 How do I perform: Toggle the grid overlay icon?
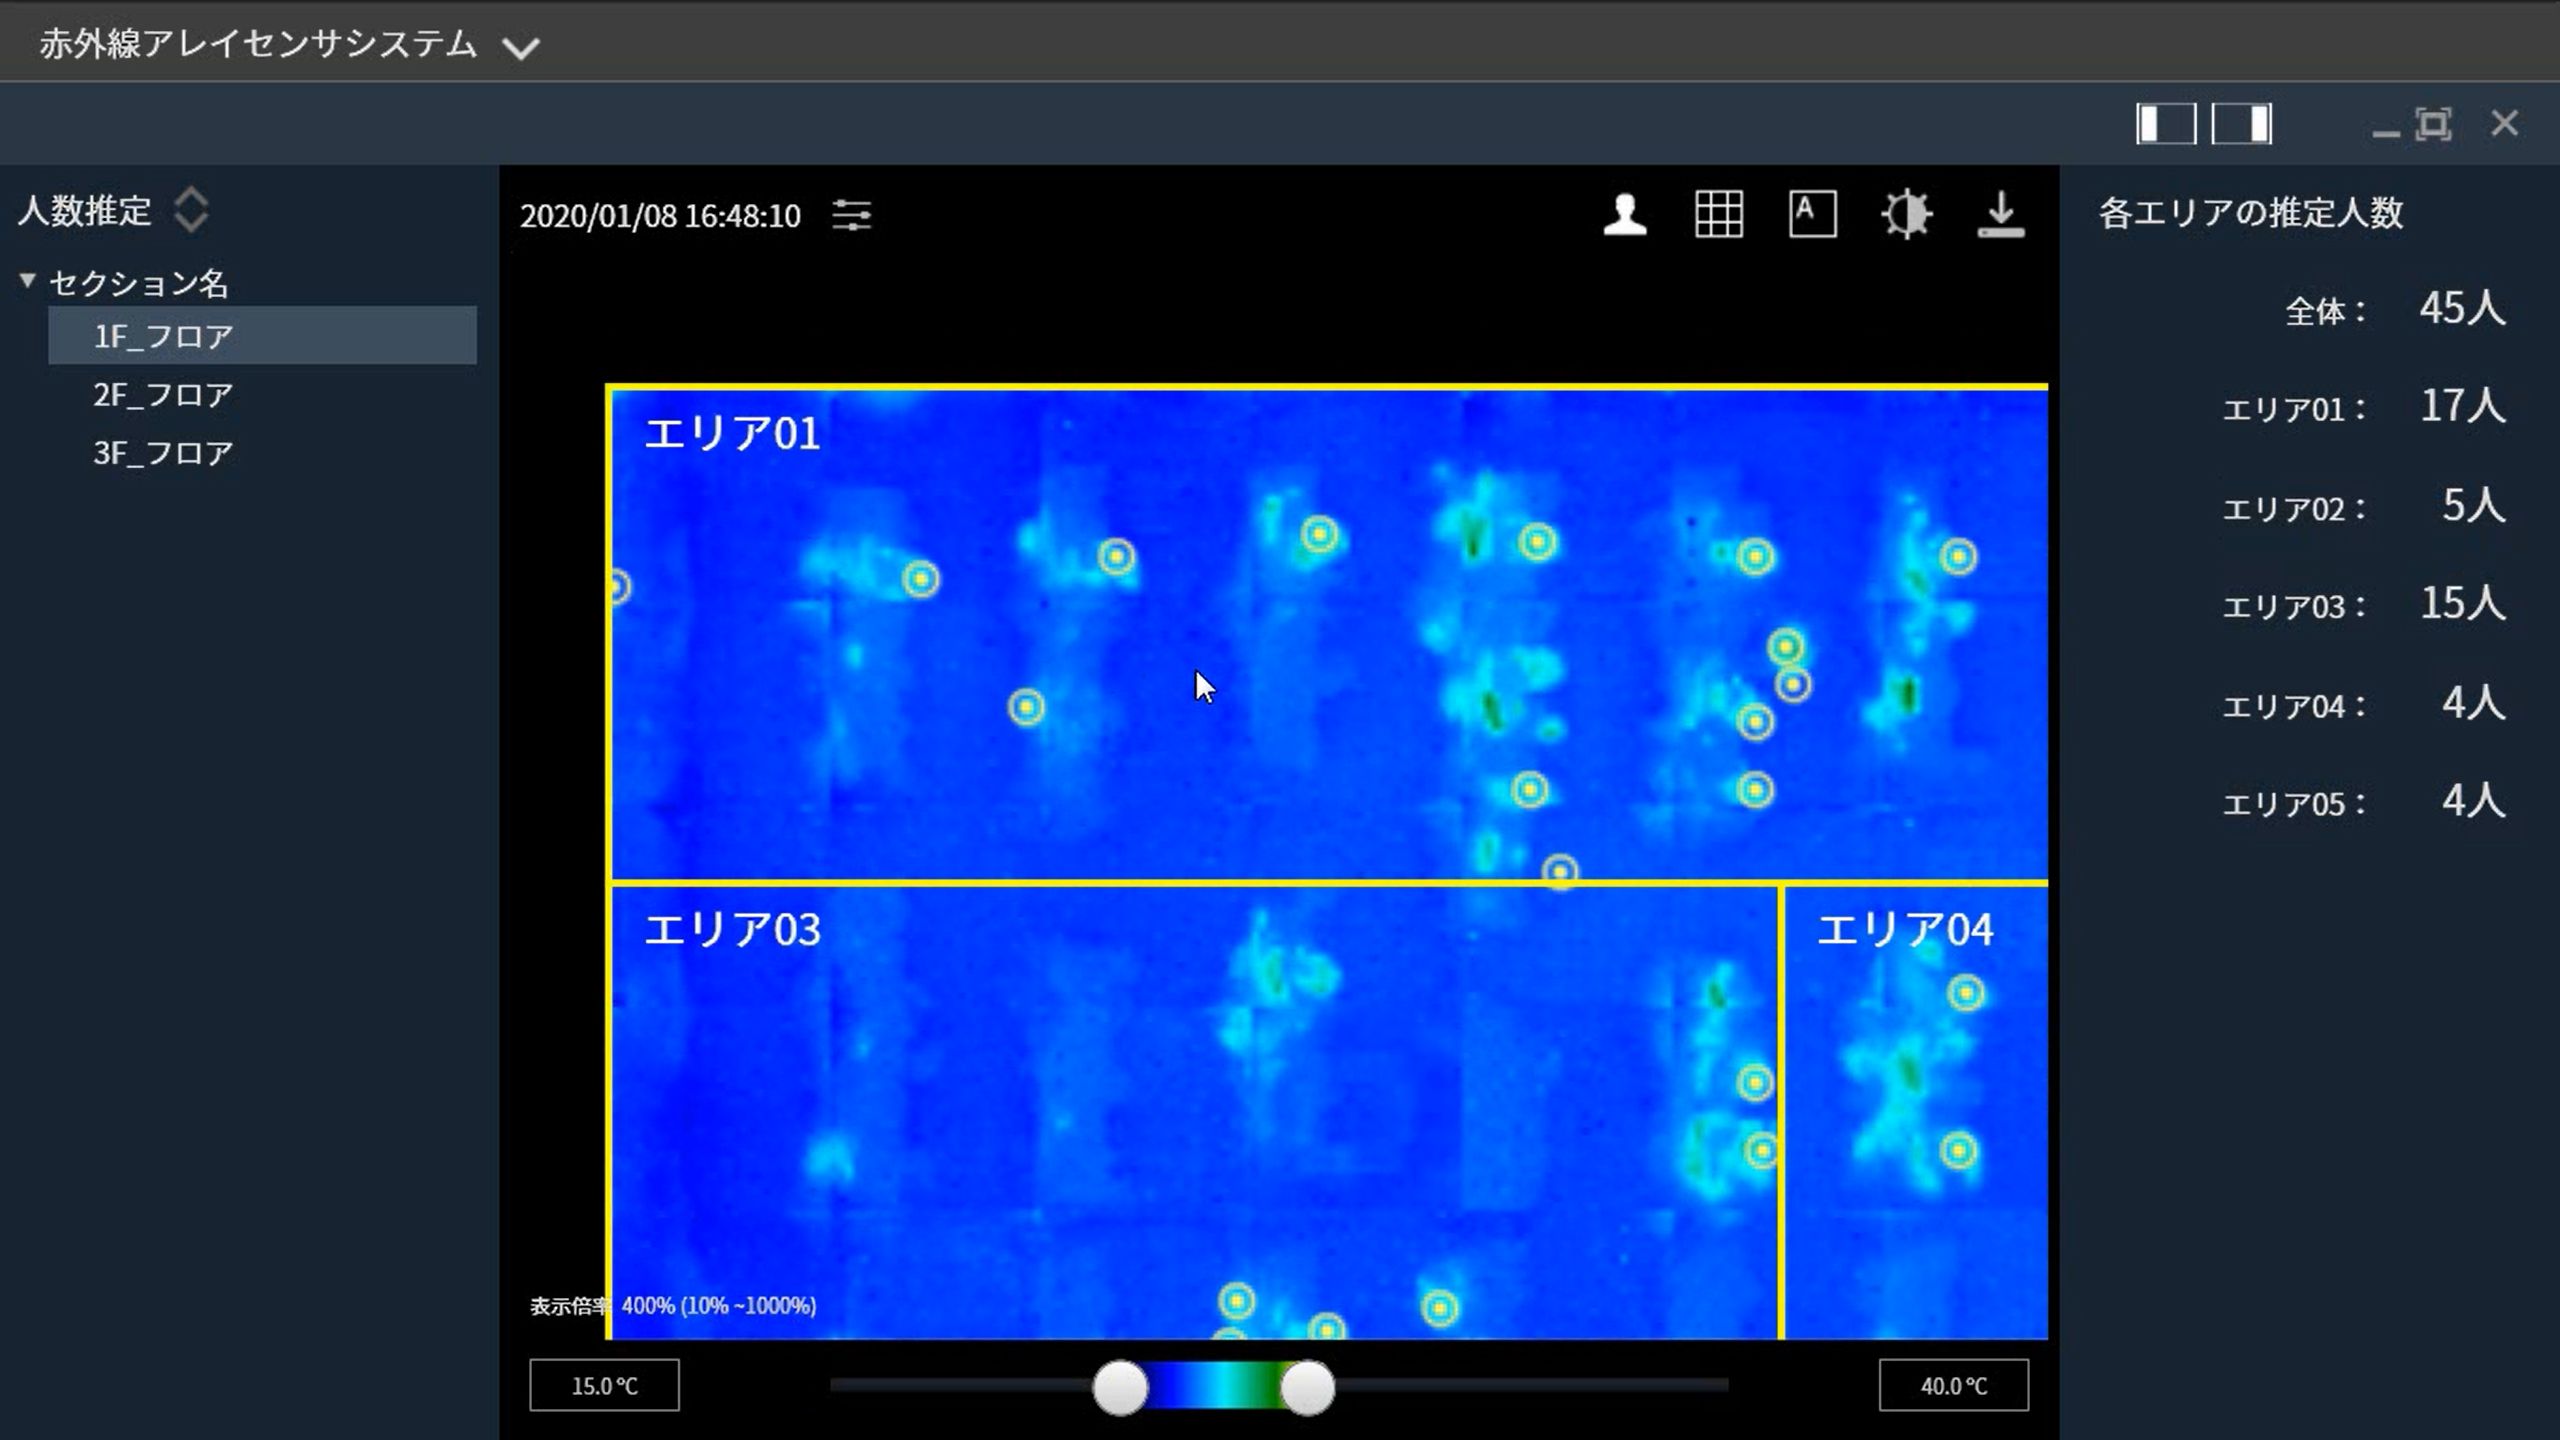pos(1719,215)
